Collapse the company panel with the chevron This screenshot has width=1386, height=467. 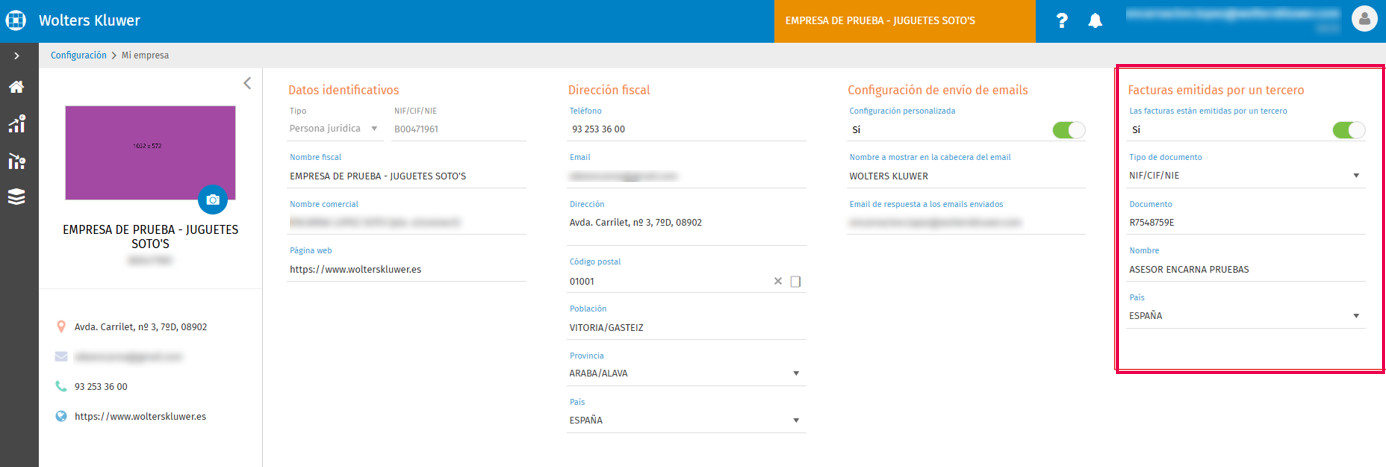247,83
